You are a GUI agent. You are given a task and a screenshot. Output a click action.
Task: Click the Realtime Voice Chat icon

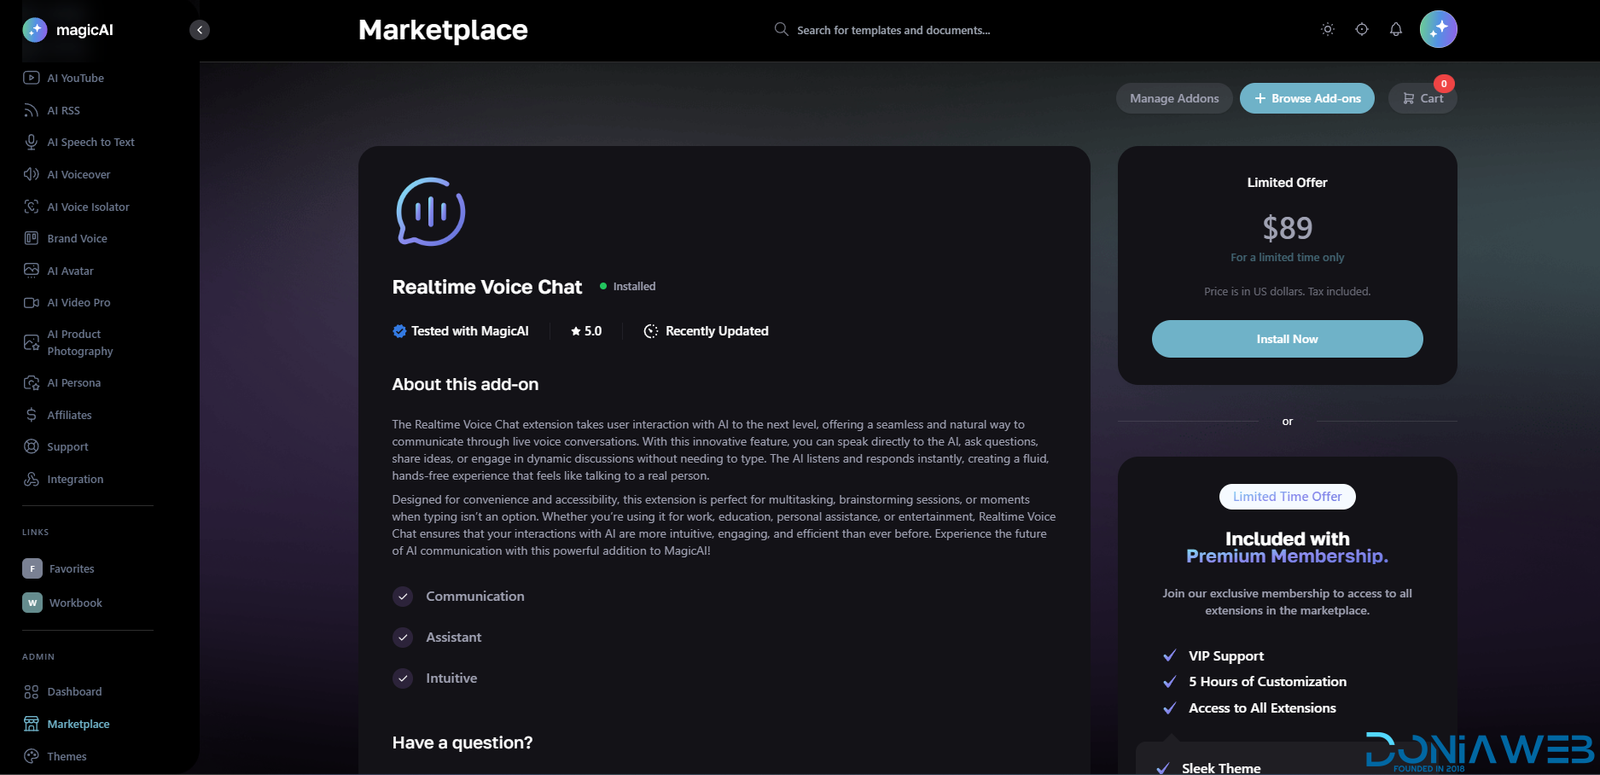click(431, 212)
